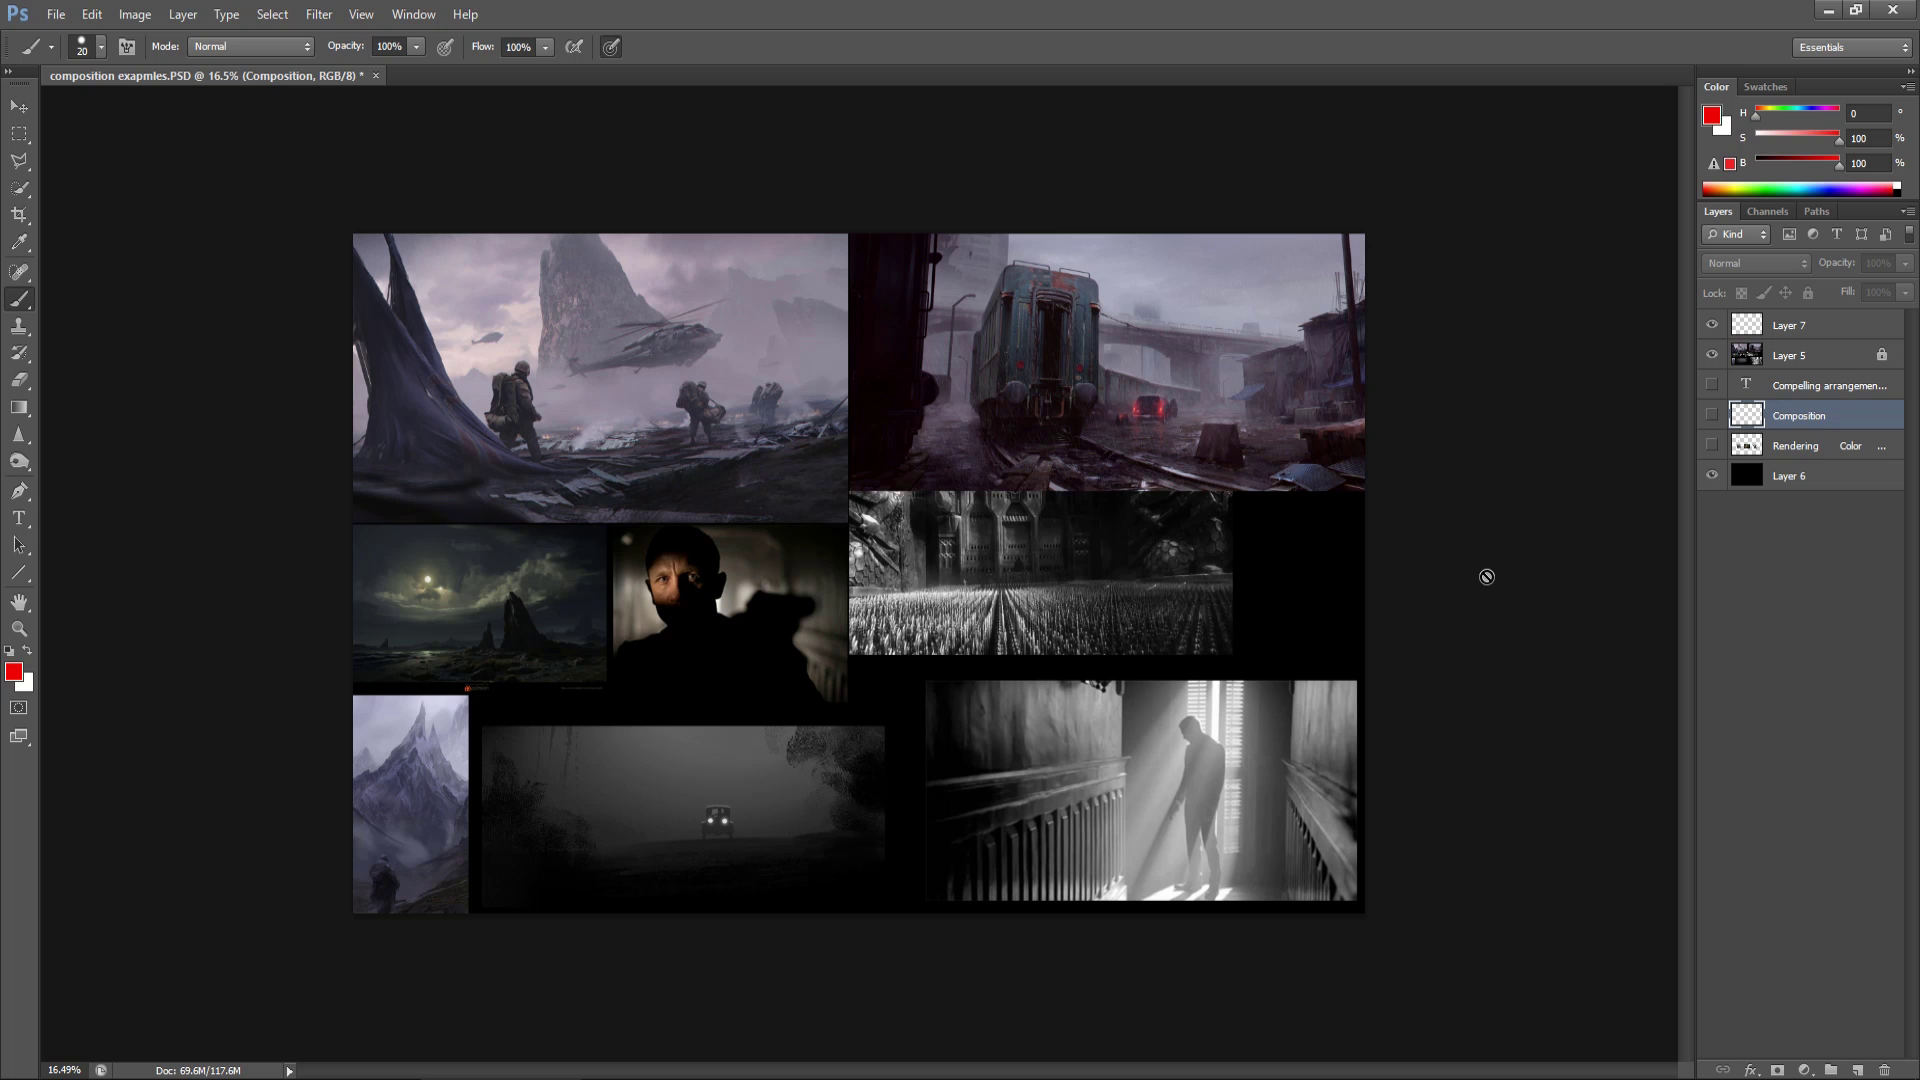
Task: Select the Gradient tool
Action: click(x=19, y=407)
